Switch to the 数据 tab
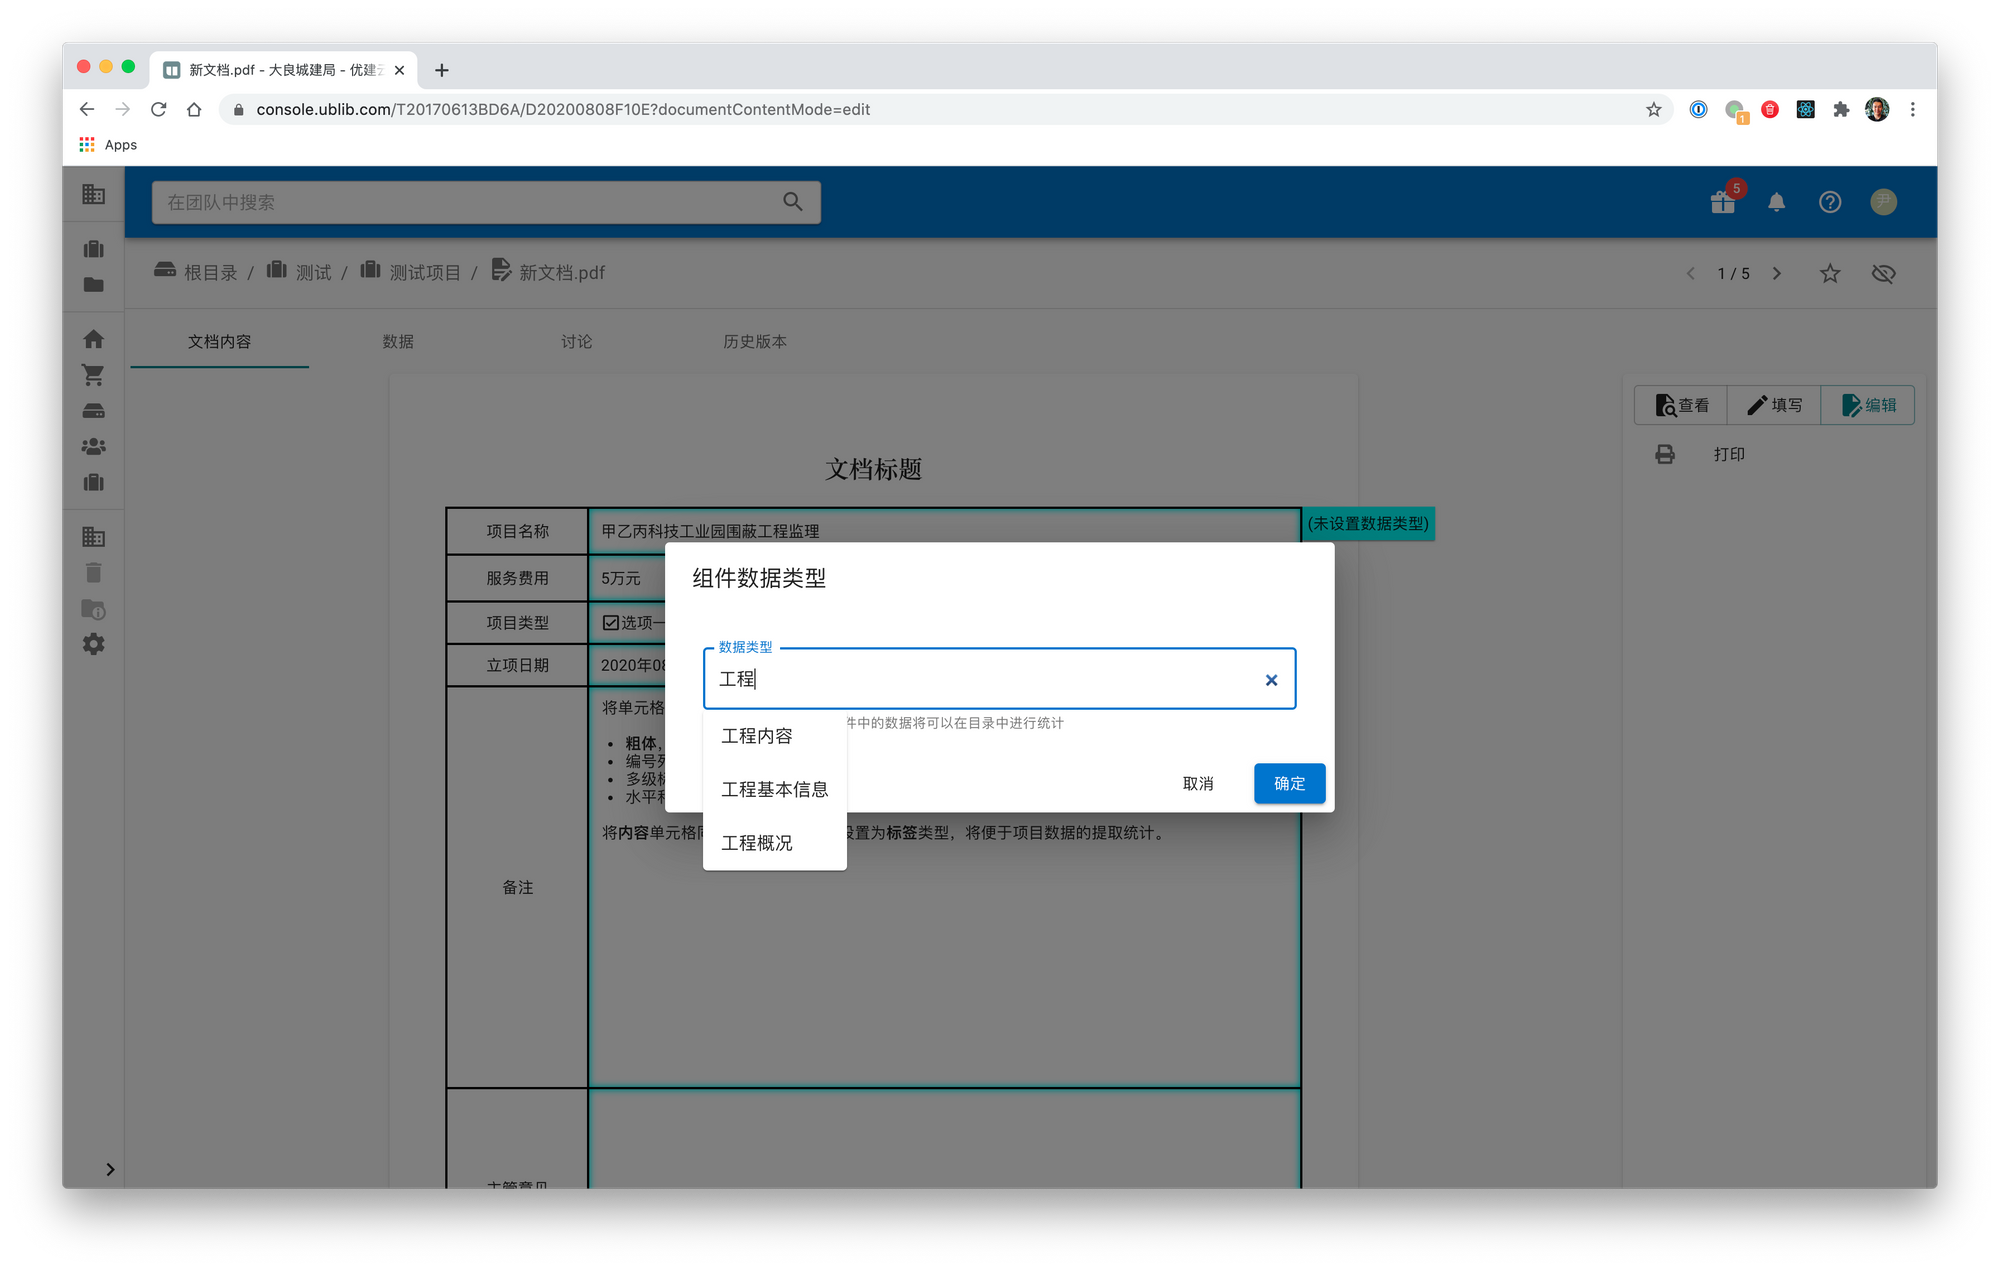 (398, 341)
